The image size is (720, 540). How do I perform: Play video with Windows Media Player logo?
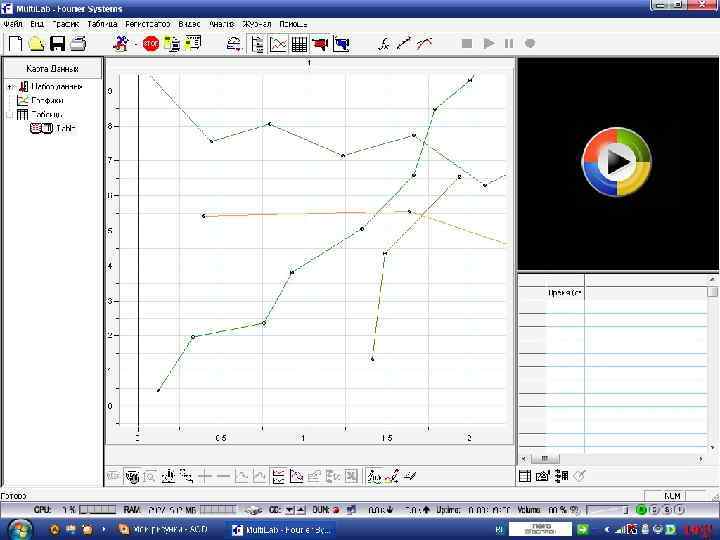pos(617,162)
